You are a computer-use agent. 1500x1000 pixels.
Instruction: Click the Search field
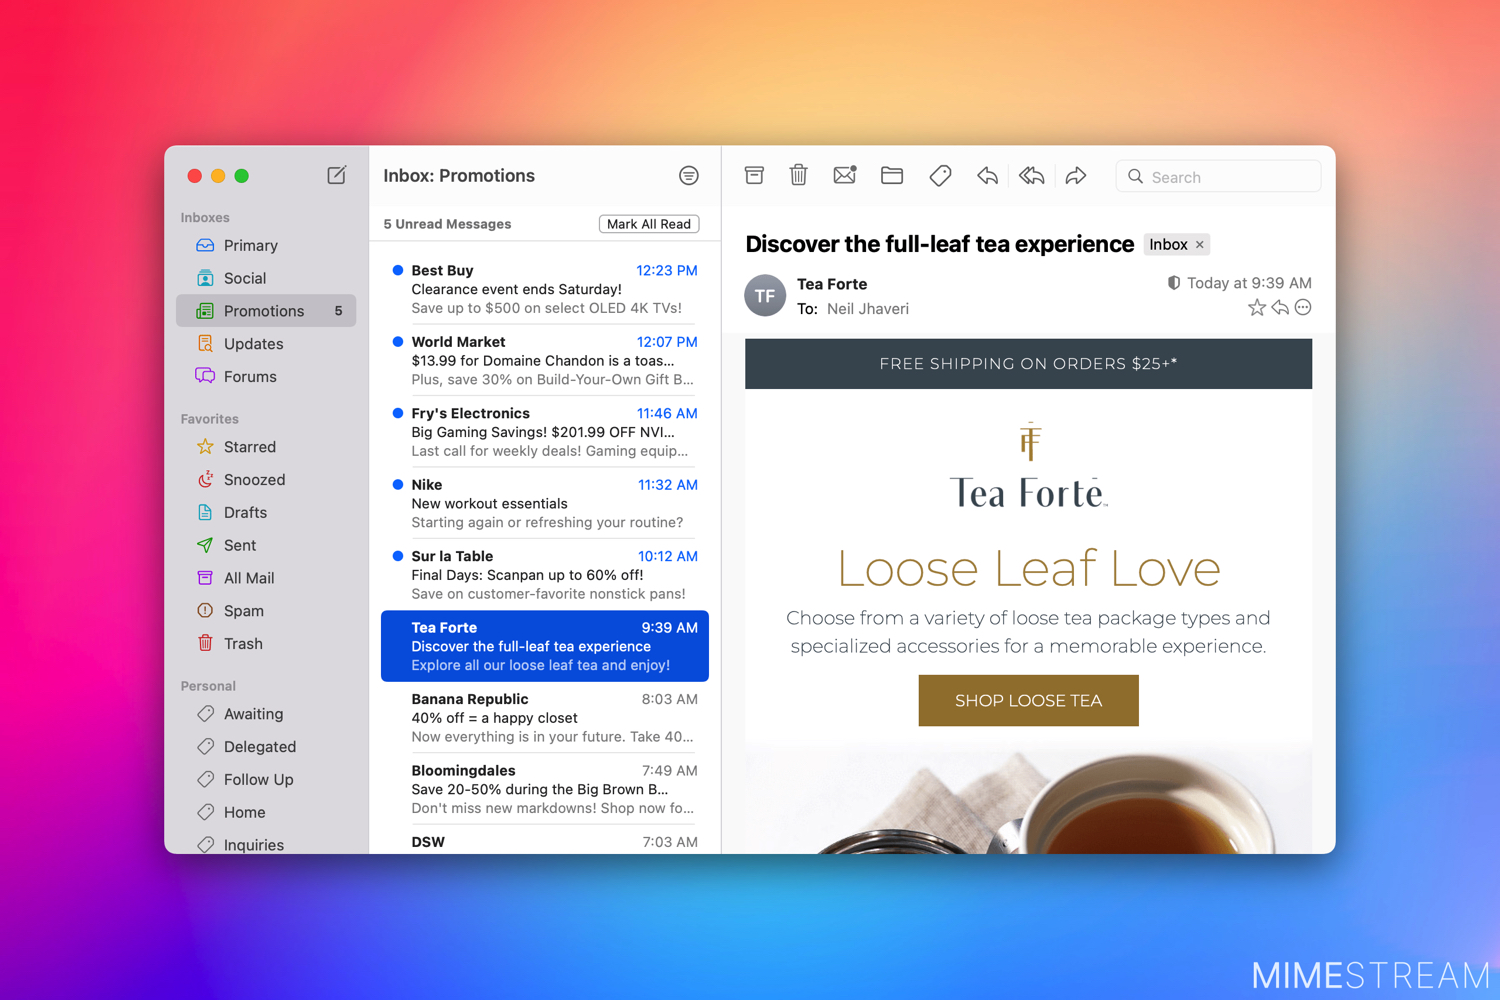1218,177
